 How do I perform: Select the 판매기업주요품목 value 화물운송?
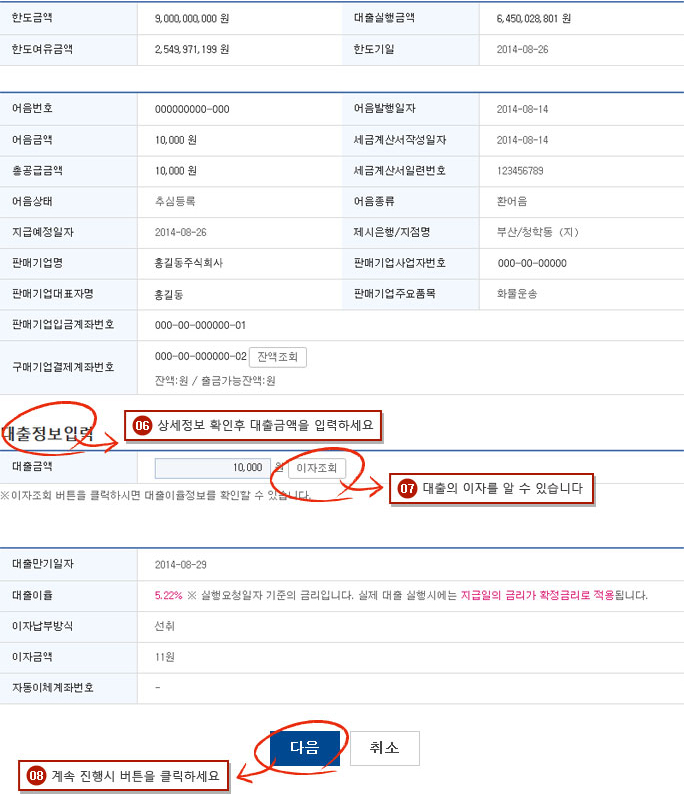pyautogui.click(x=517, y=294)
